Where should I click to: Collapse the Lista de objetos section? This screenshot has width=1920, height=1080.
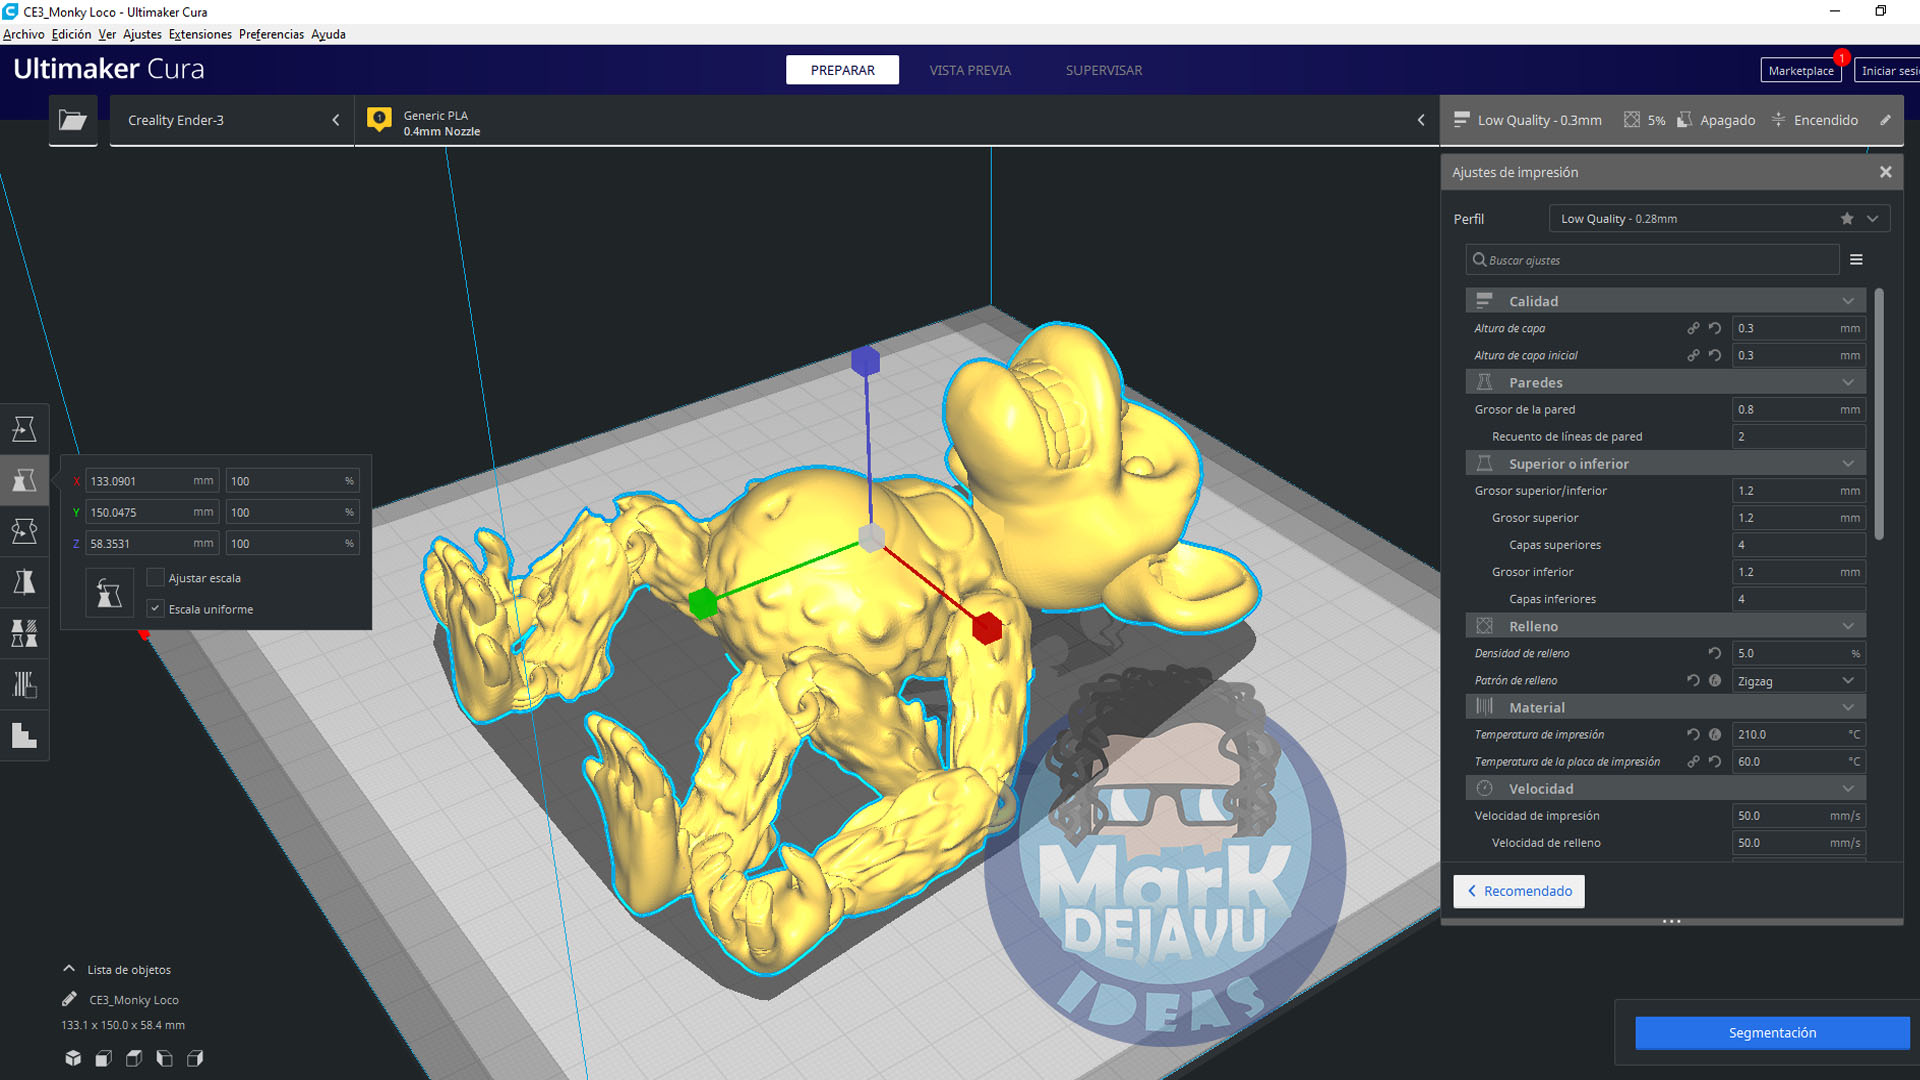(x=69, y=969)
